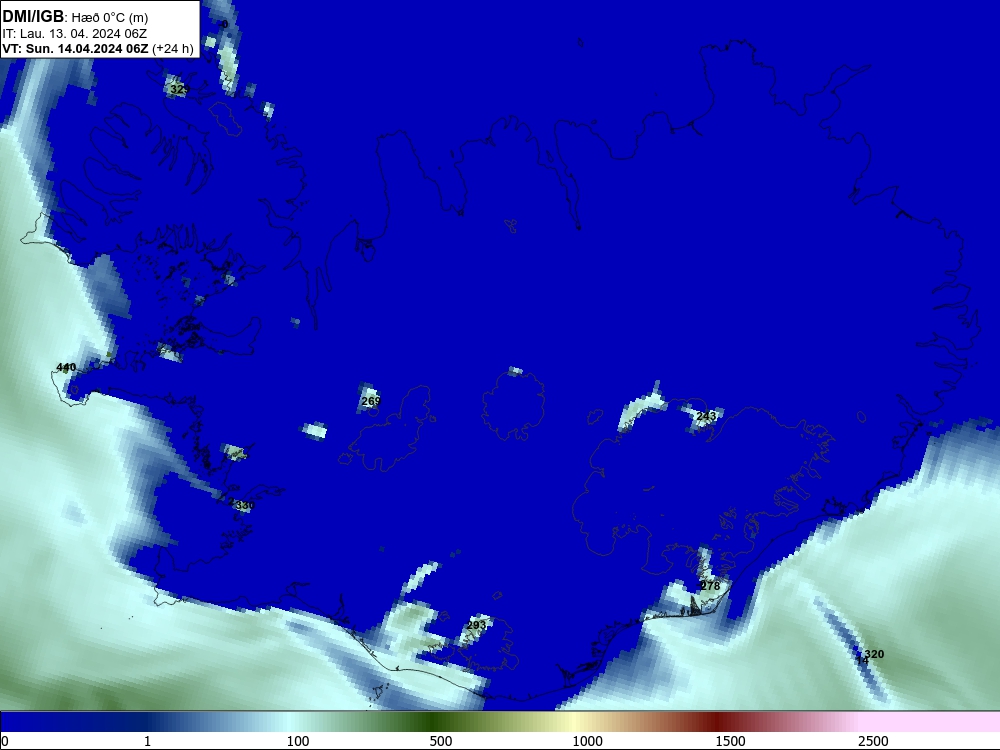Click the 100 label on the color scale

(298, 741)
